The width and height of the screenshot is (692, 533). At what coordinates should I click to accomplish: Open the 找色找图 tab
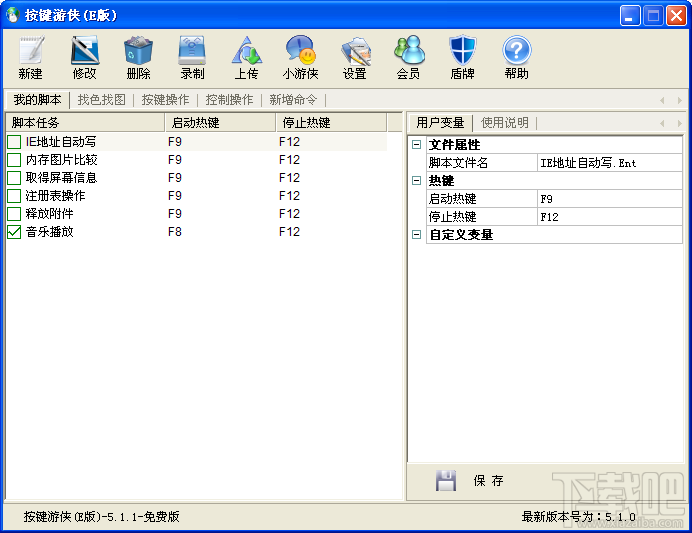(x=102, y=100)
